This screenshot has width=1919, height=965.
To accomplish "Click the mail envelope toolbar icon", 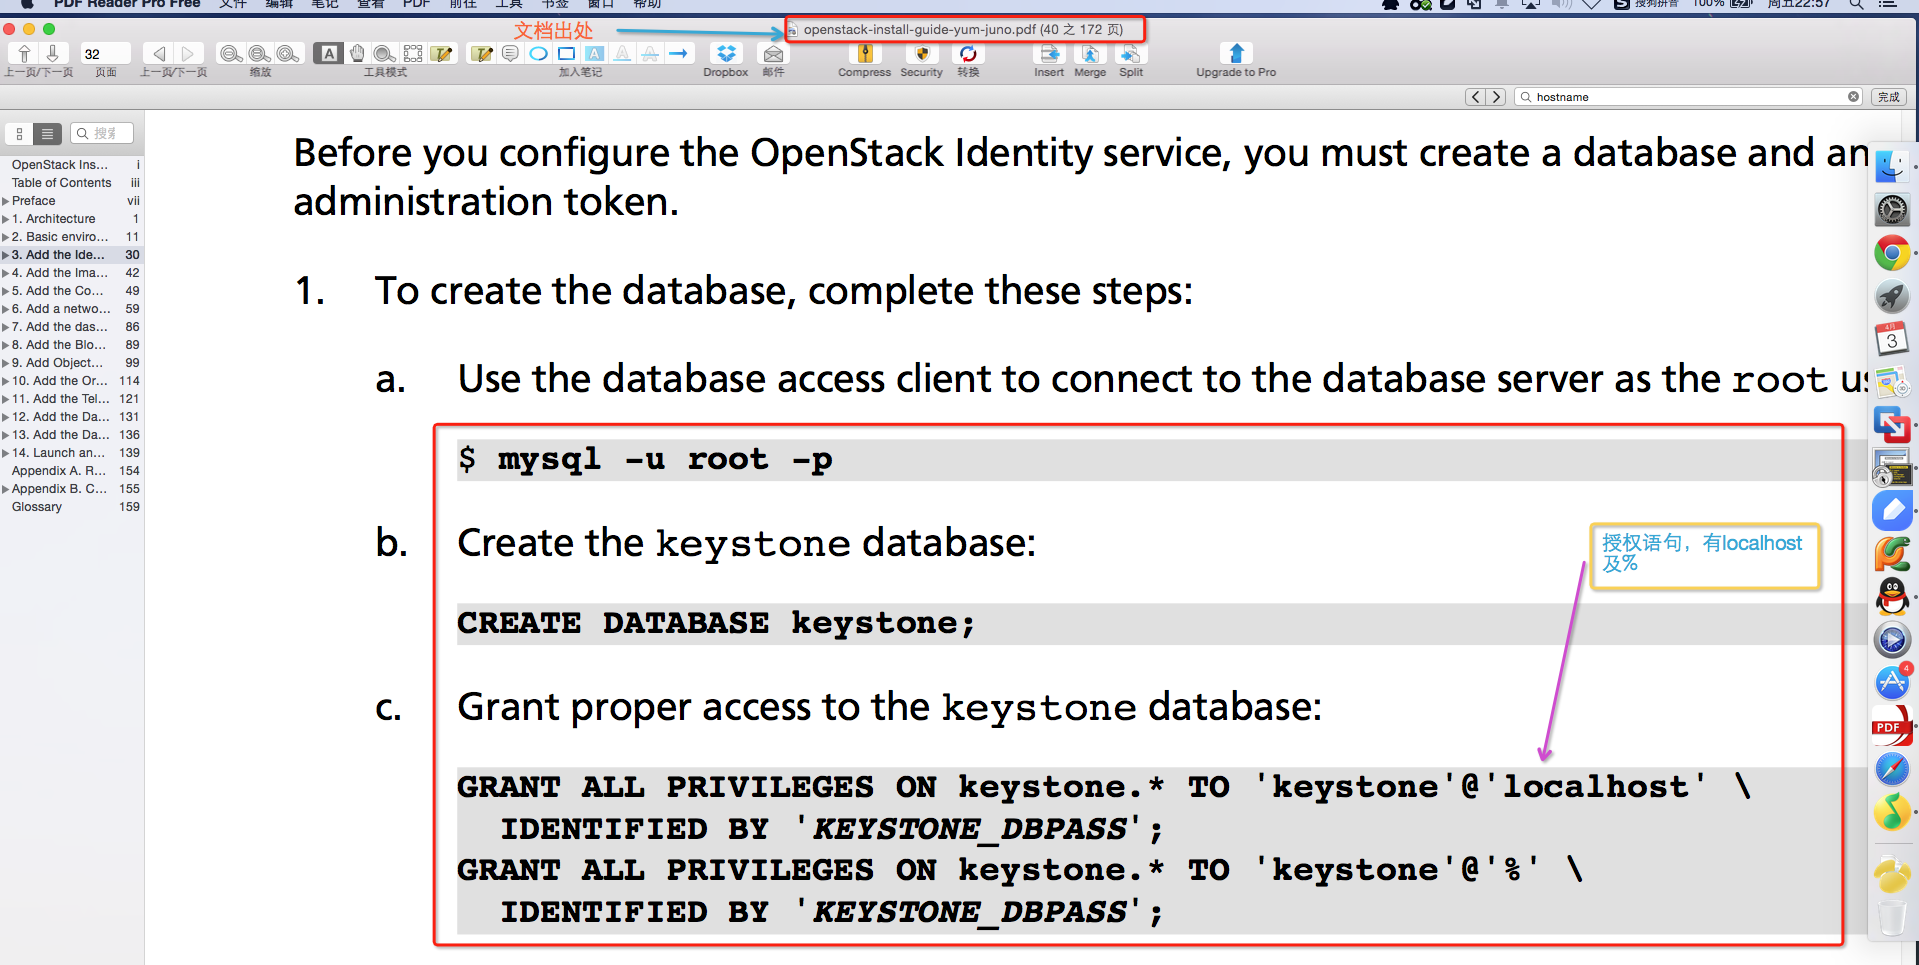I will coord(773,53).
